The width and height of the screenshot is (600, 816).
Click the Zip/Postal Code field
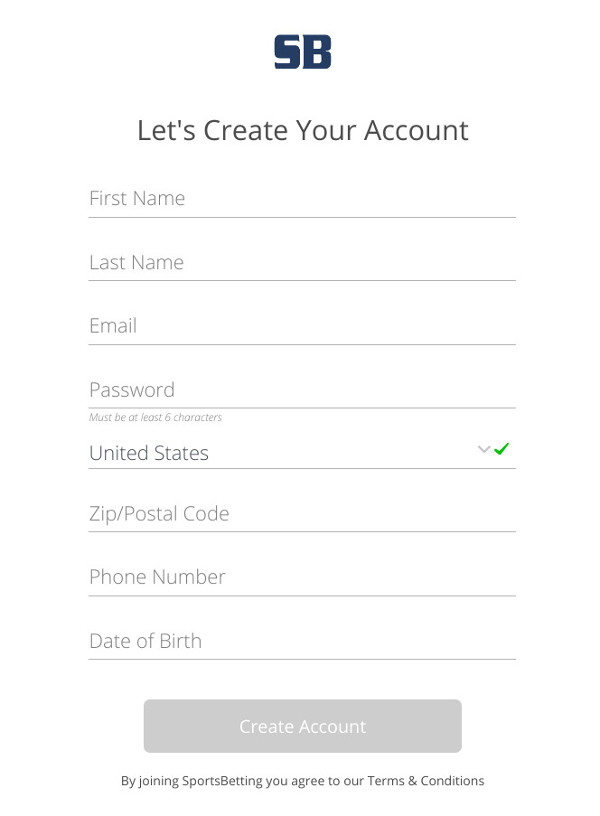302,514
